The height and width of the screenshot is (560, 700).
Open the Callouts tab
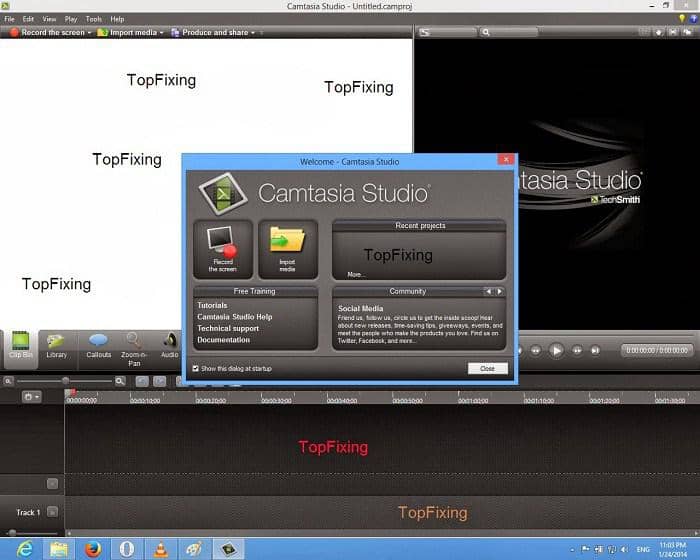point(98,347)
